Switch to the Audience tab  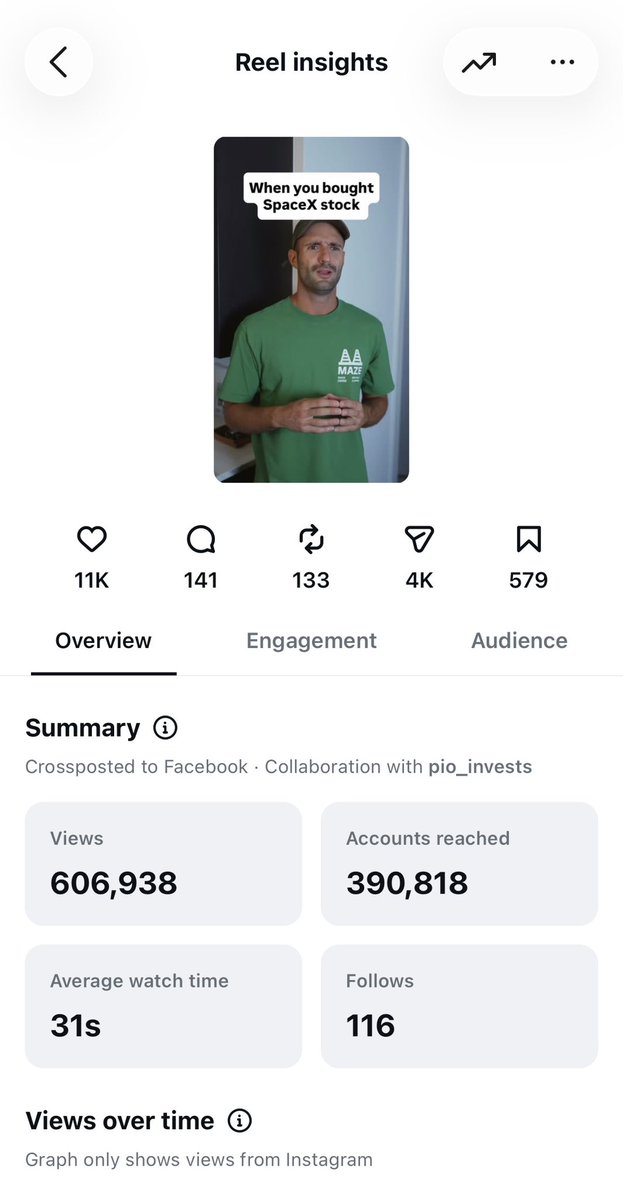(x=519, y=641)
